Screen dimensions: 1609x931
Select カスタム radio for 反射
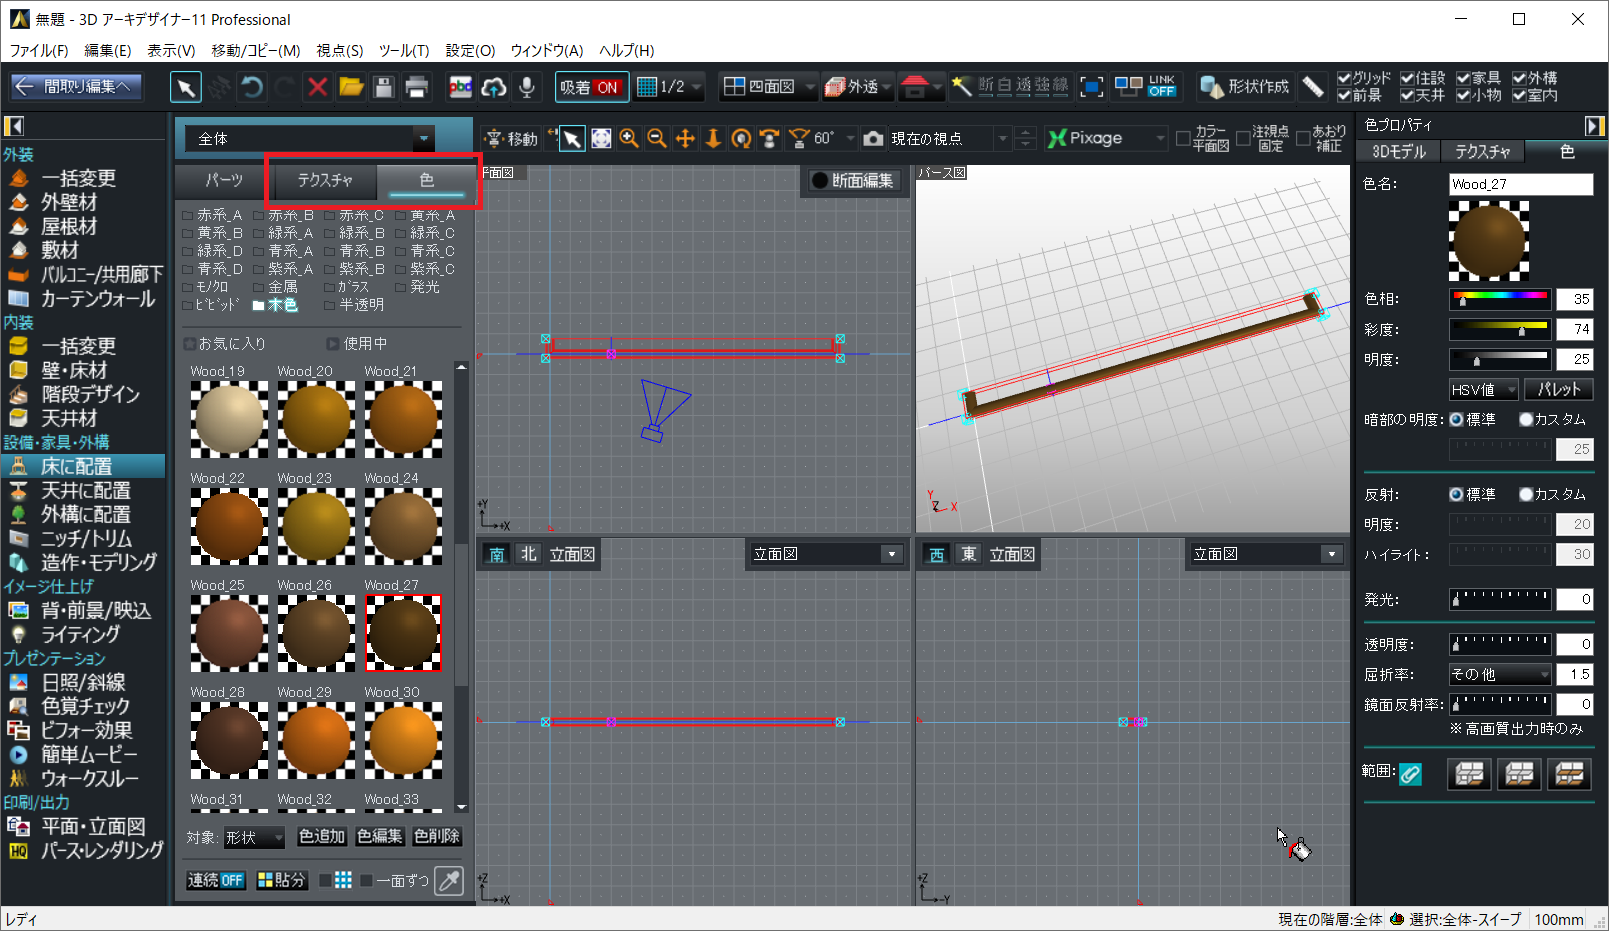point(1526,494)
